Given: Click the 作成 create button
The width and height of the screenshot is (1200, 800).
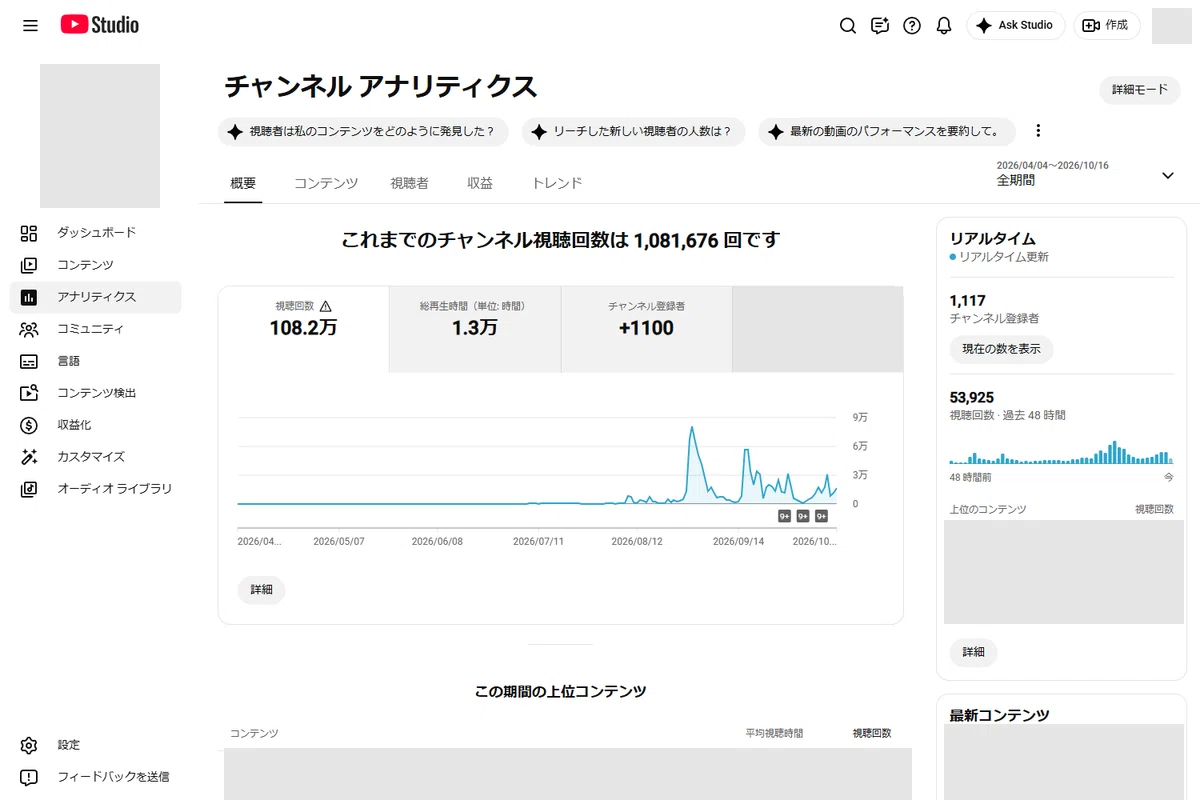Looking at the screenshot, I should 1107,26.
